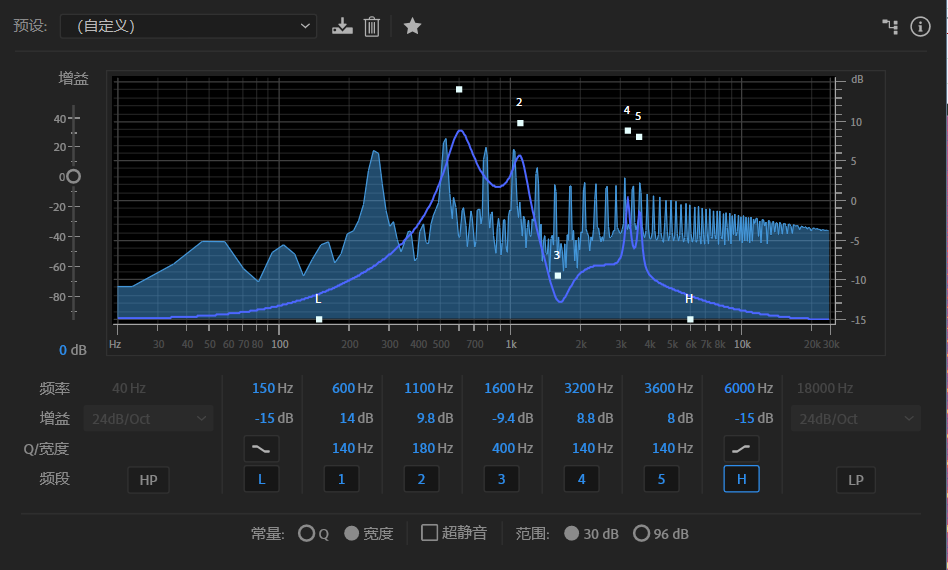Viewport: 948px width, 570px height.
Task: Save the current preset with download icon
Action: 343,26
